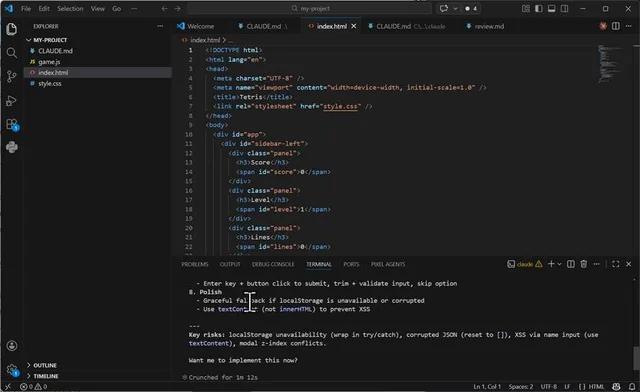This screenshot has height=392, width=640.
Task: Open the customize layout icon
Action: [526, 9]
